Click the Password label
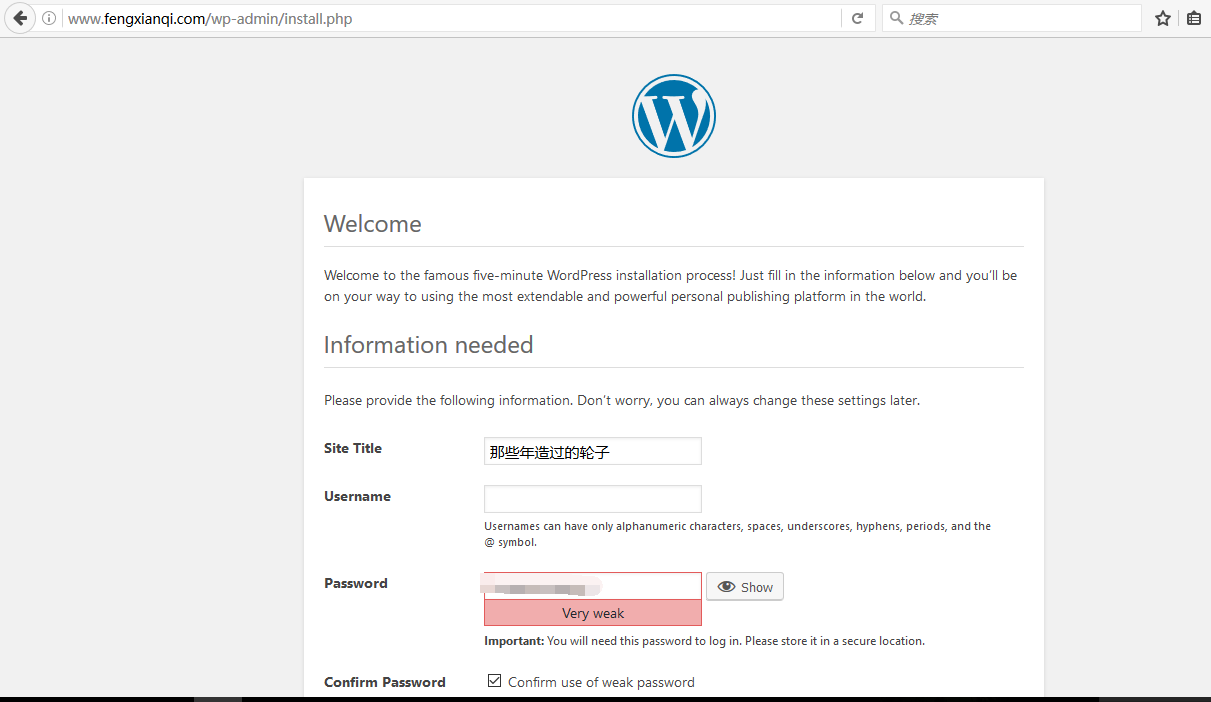The image size is (1211, 702). pos(356,583)
